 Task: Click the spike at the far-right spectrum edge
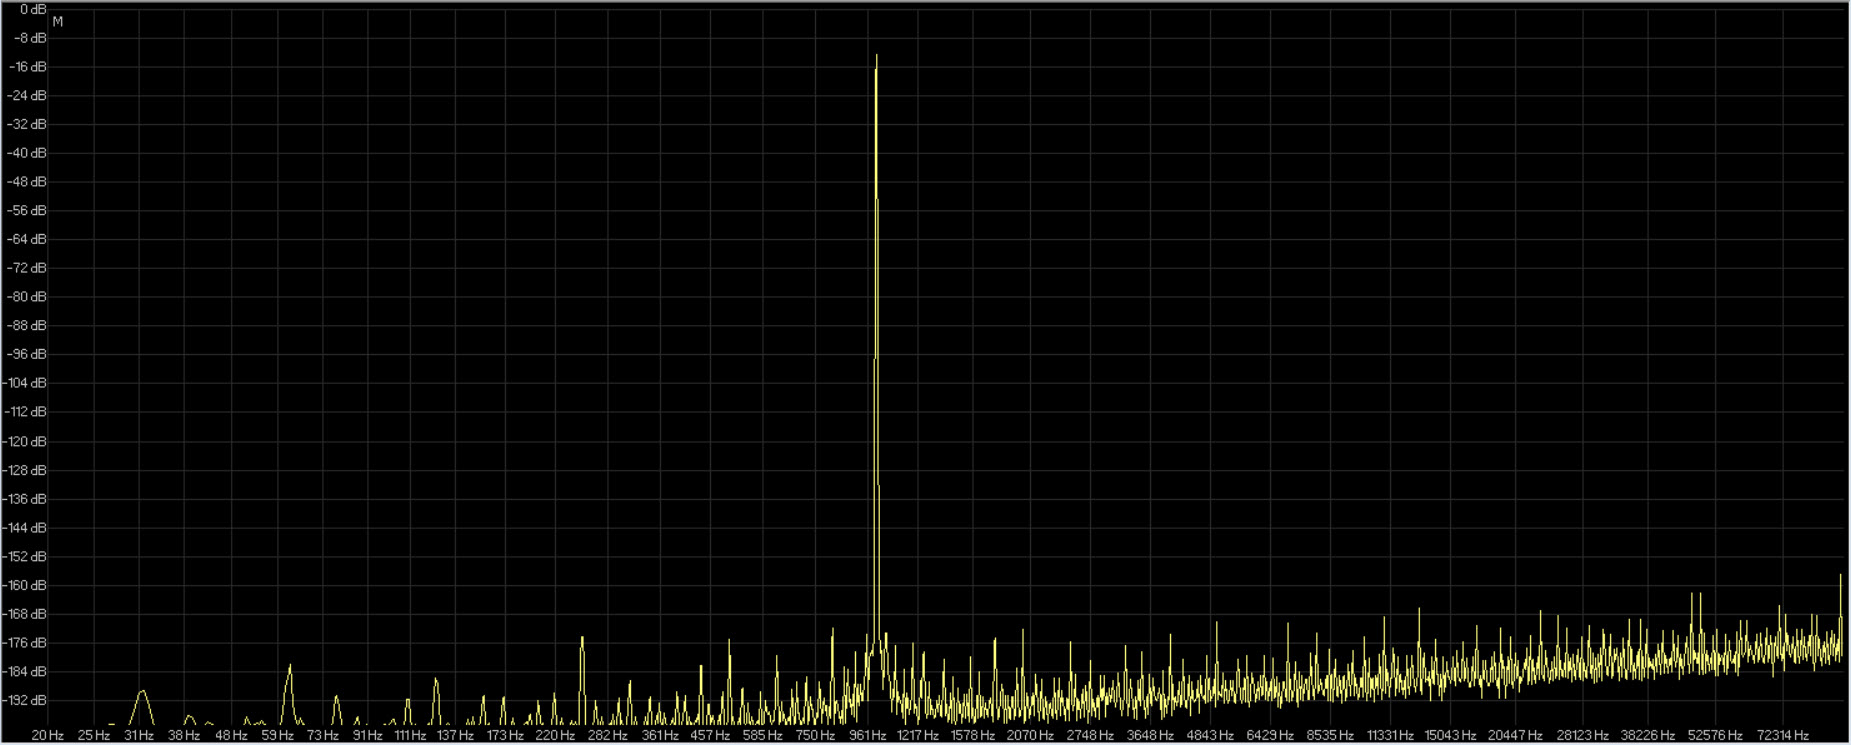(x=1840, y=578)
